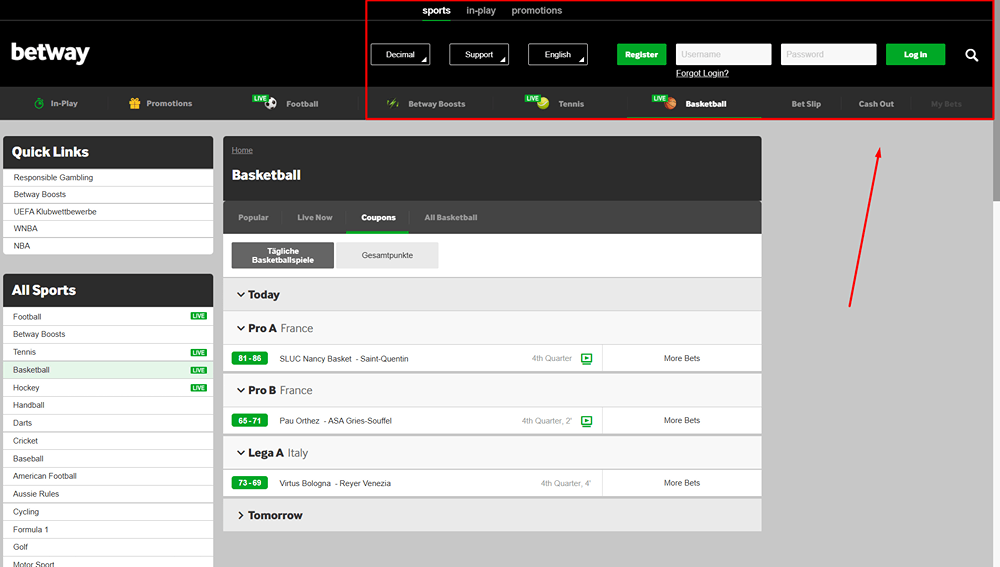The width and height of the screenshot is (1000, 567).
Task: Open the Bet Slip tab
Action: click(x=806, y=104)
